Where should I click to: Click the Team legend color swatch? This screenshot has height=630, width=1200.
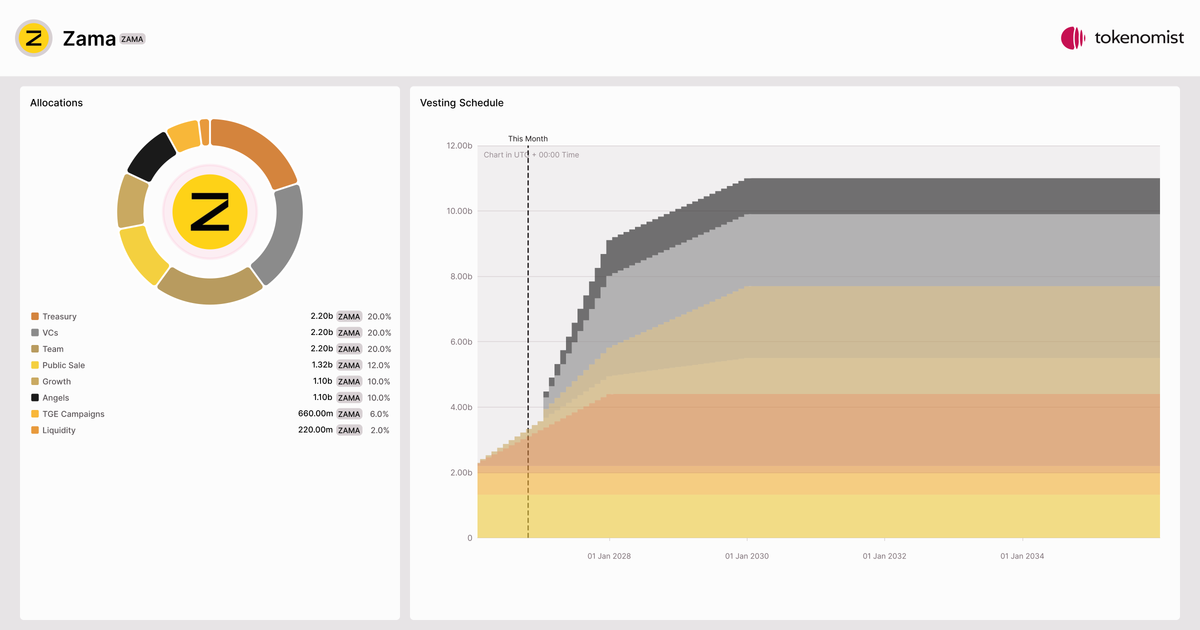pos(35,349)
